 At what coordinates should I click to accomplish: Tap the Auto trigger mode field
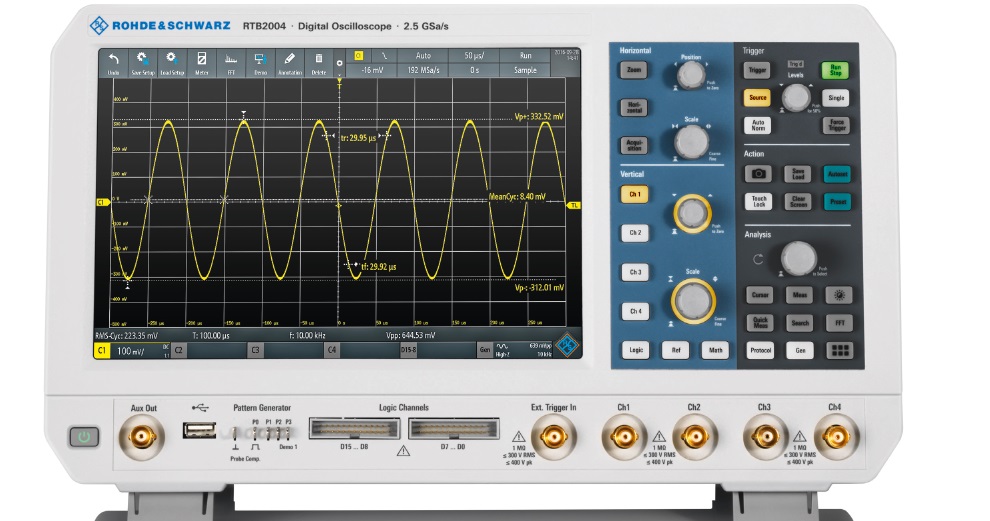coord(423,56)
